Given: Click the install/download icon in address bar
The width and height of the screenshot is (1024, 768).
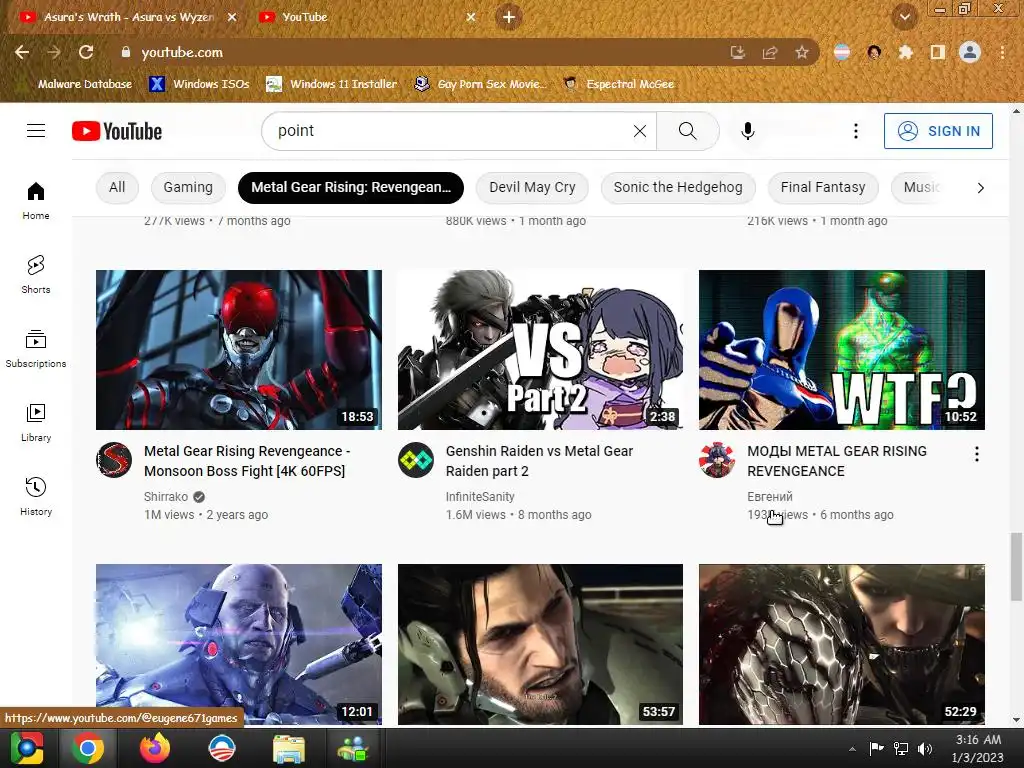Looking at the screenshot, I should (738, 52).
